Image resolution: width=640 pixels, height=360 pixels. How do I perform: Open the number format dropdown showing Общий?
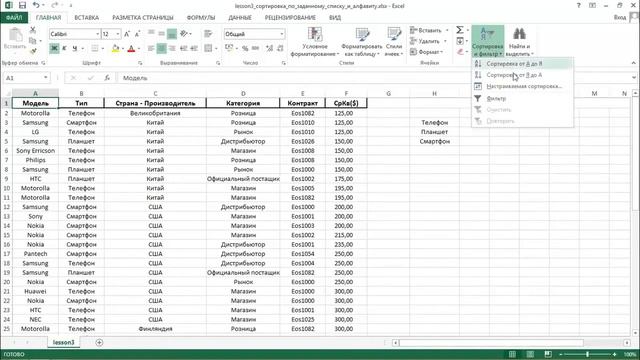click(282, 34)
